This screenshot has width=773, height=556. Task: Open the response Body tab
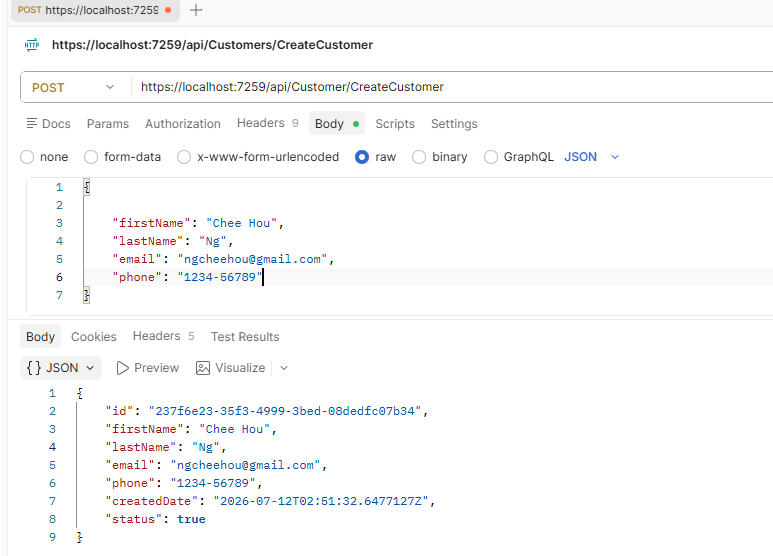pyautogui.click(x=40, y=337)
